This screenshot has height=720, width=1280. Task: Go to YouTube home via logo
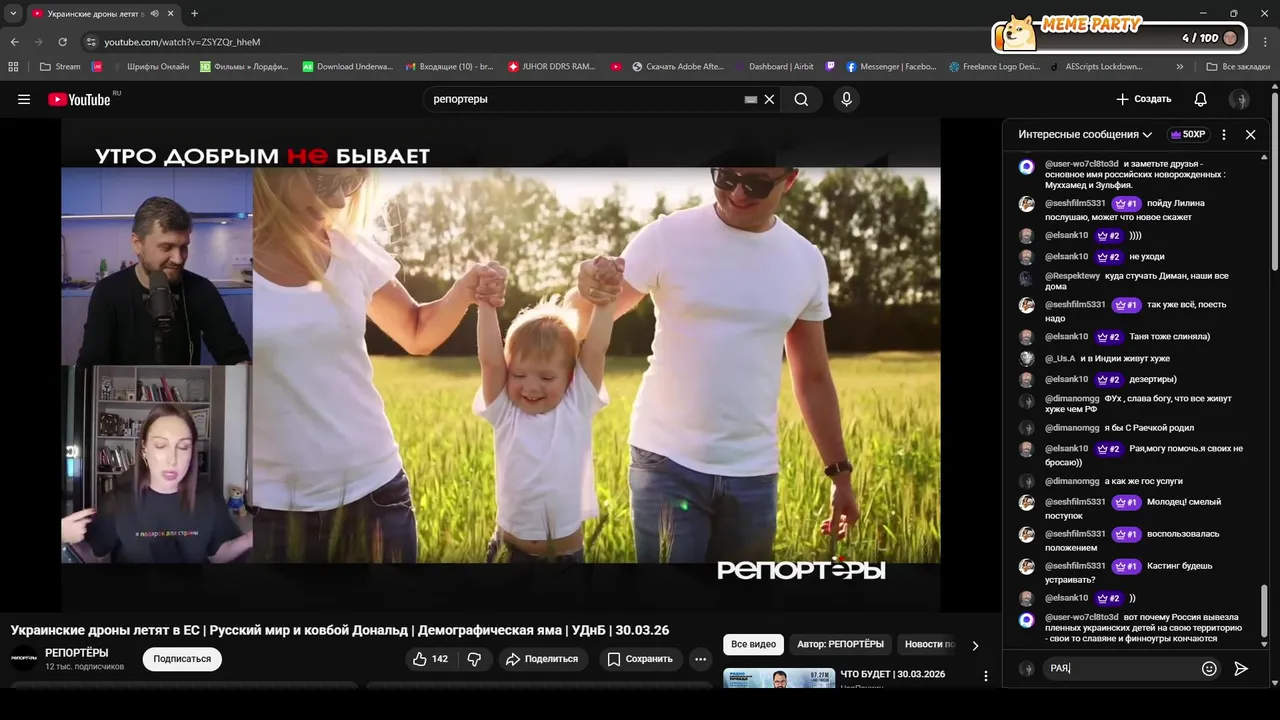point(79,99)
